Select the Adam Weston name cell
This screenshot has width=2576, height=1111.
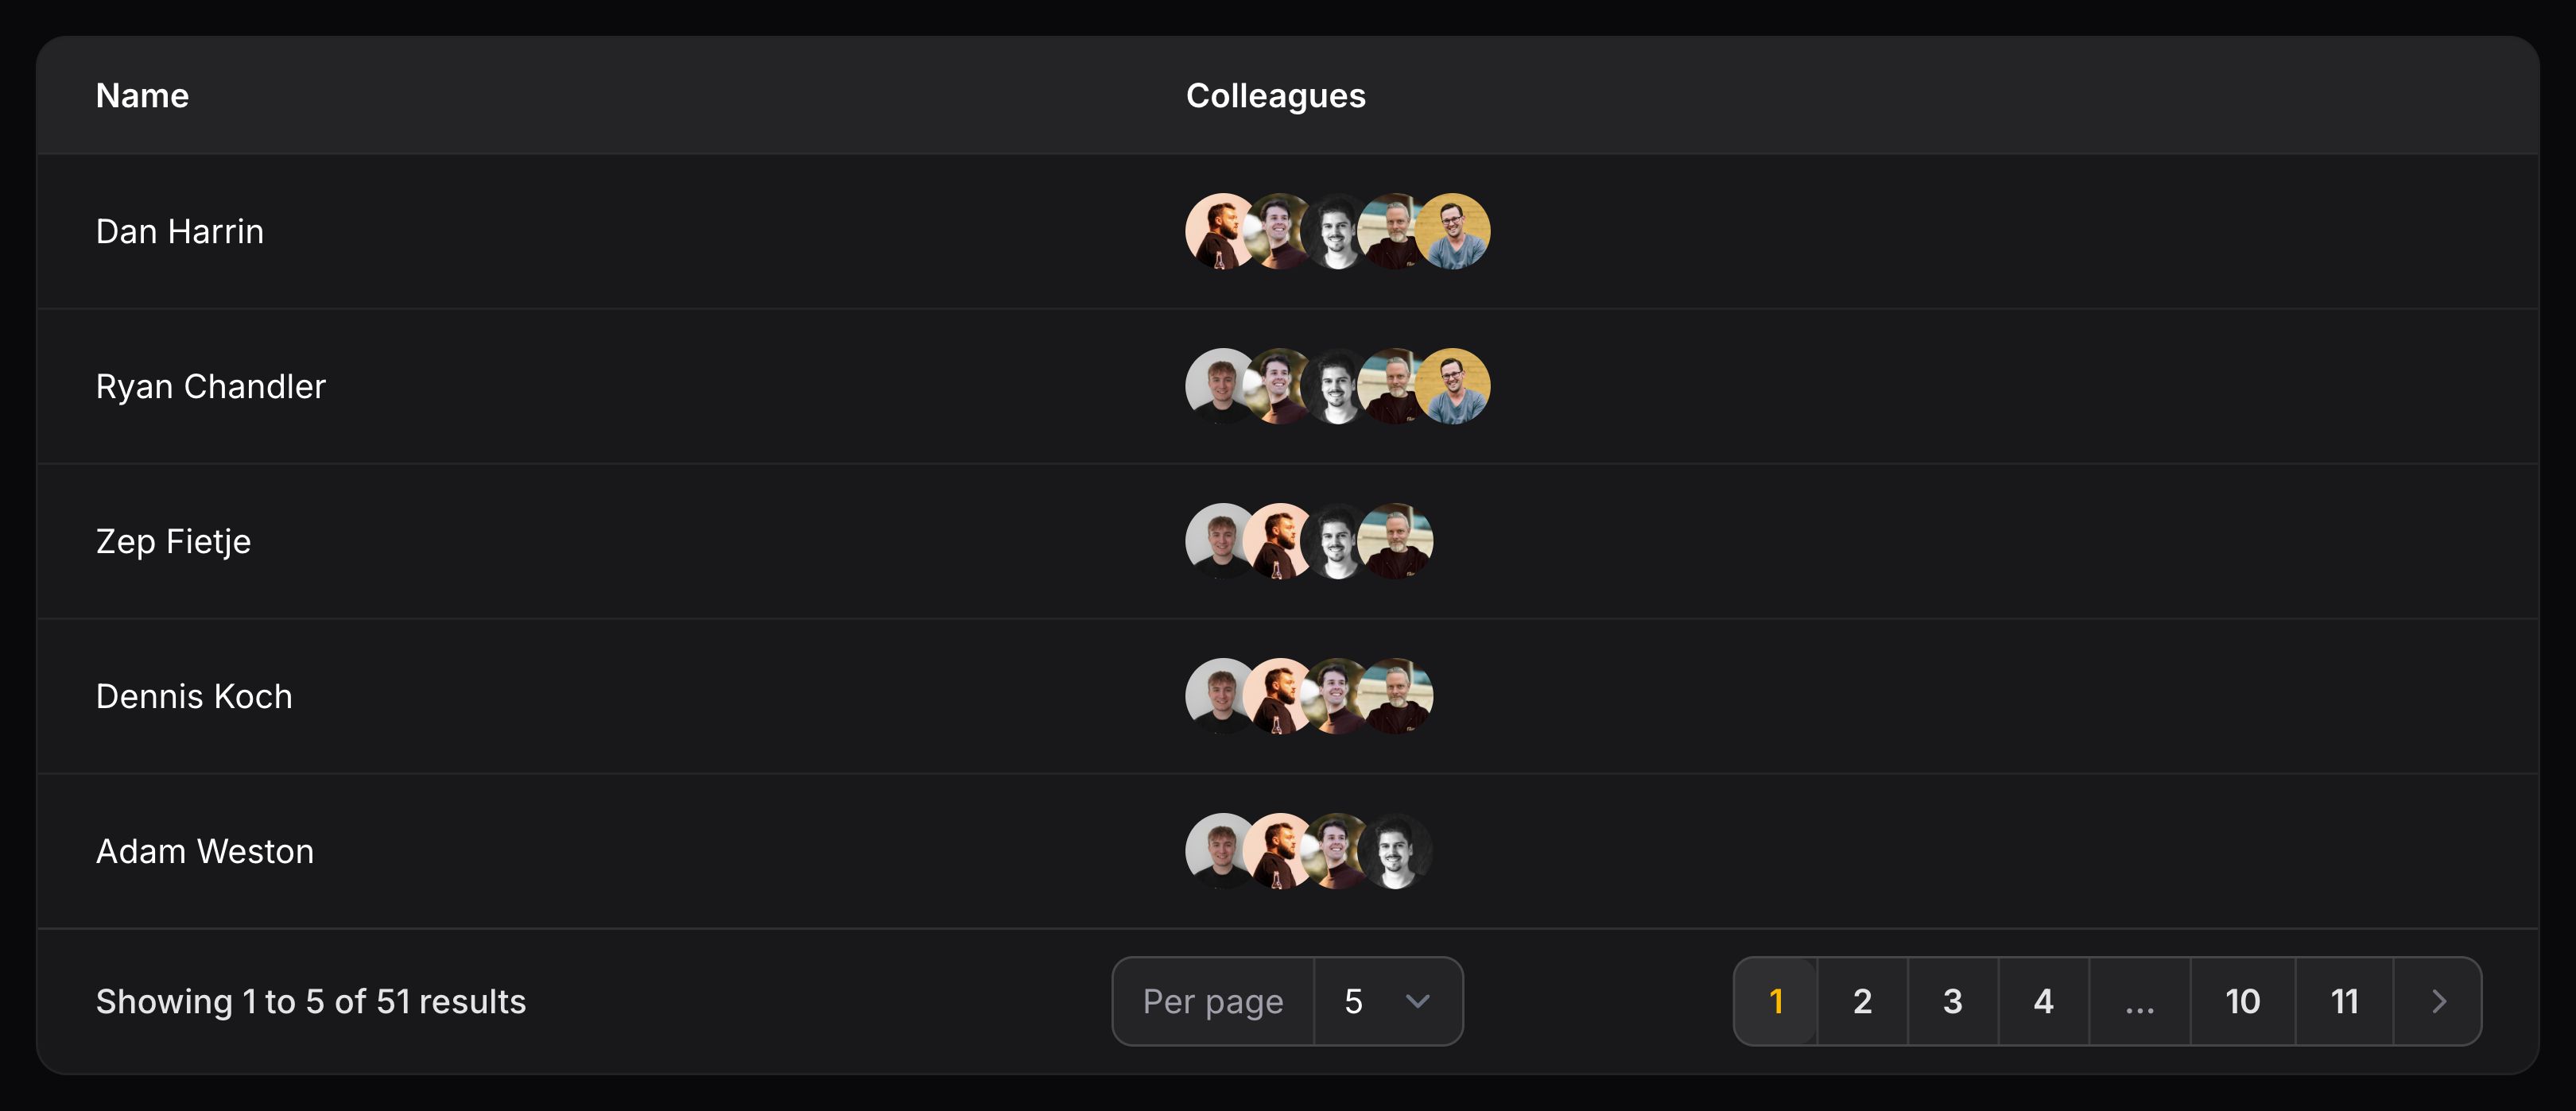coord(205,851)
